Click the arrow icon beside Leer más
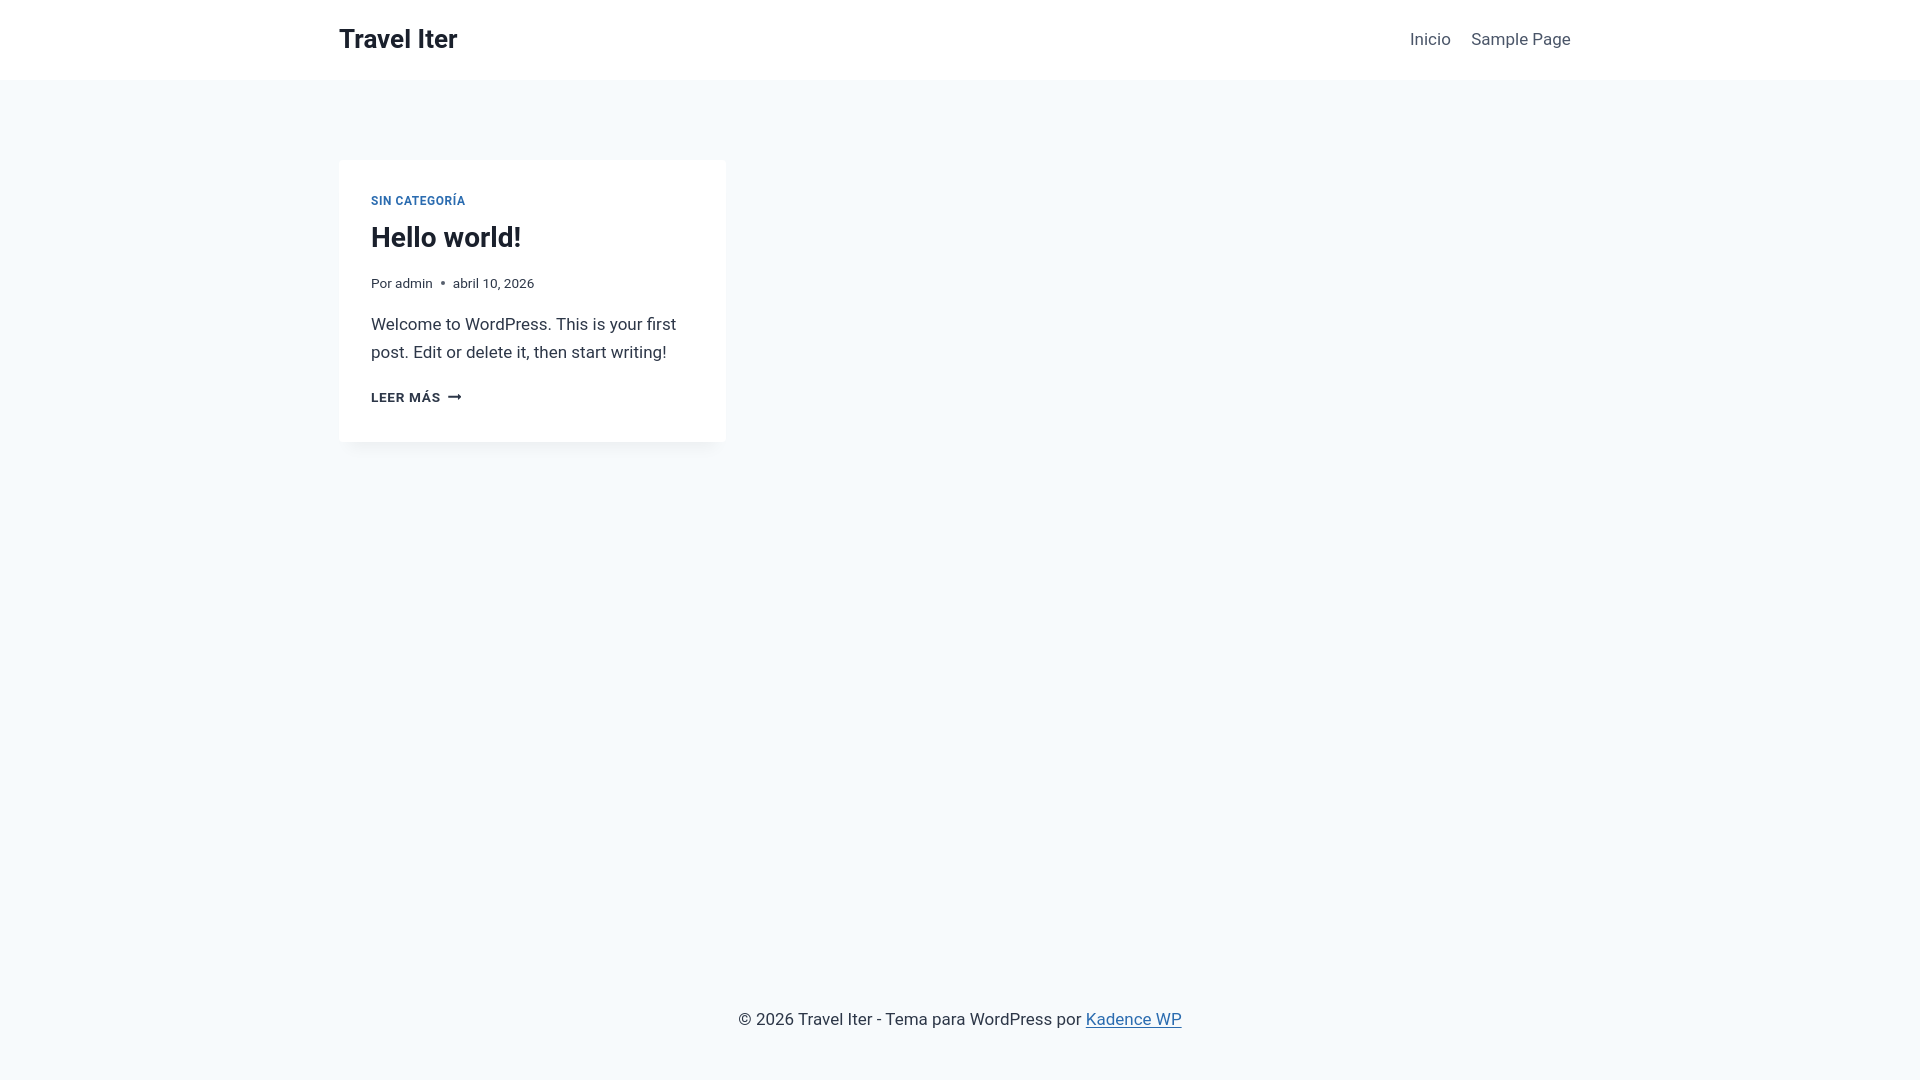This screenshot has width=1920, height=1080. [455, 397]
